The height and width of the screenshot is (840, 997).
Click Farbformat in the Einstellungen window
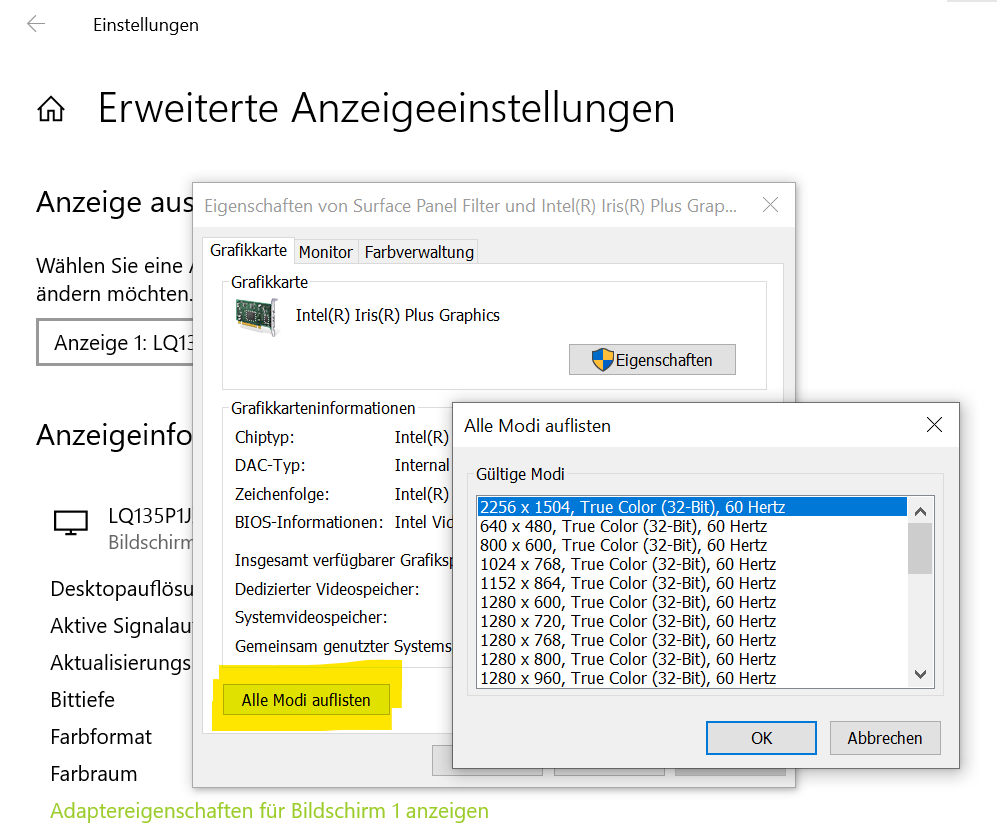pos(101,737)
